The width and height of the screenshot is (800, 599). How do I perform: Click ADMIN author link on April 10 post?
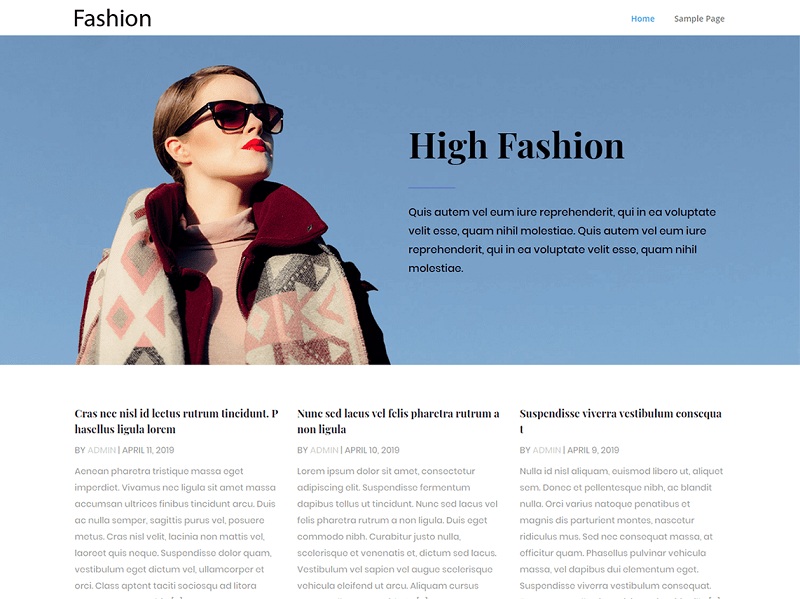click(324, 450)
